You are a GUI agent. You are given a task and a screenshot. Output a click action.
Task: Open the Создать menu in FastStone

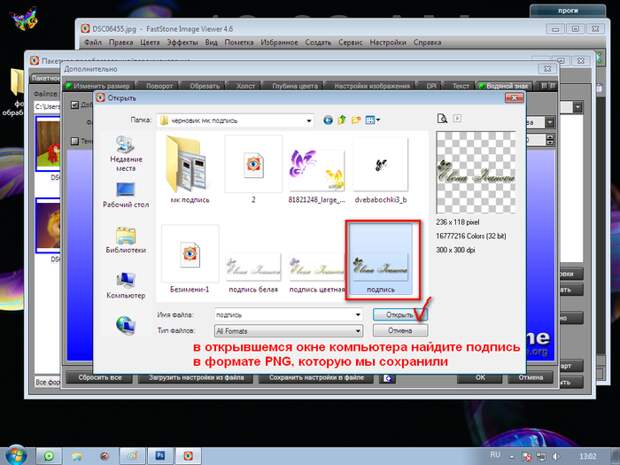point(318,42)
